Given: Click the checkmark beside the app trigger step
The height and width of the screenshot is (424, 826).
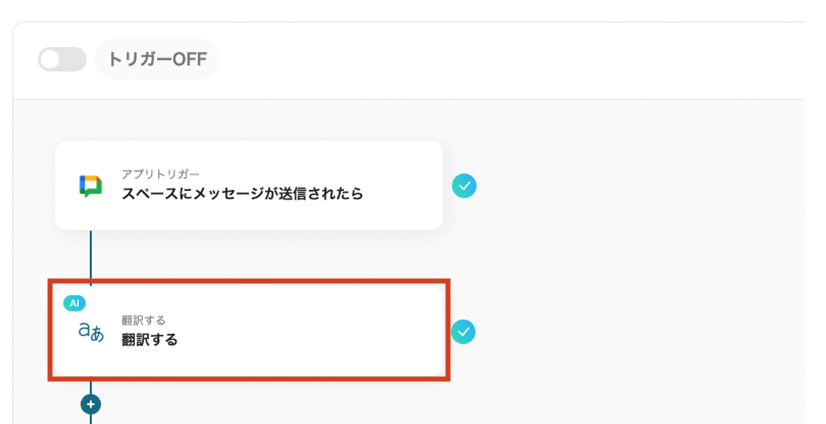Looking at the screenshot, I should [x=464, y=186].
